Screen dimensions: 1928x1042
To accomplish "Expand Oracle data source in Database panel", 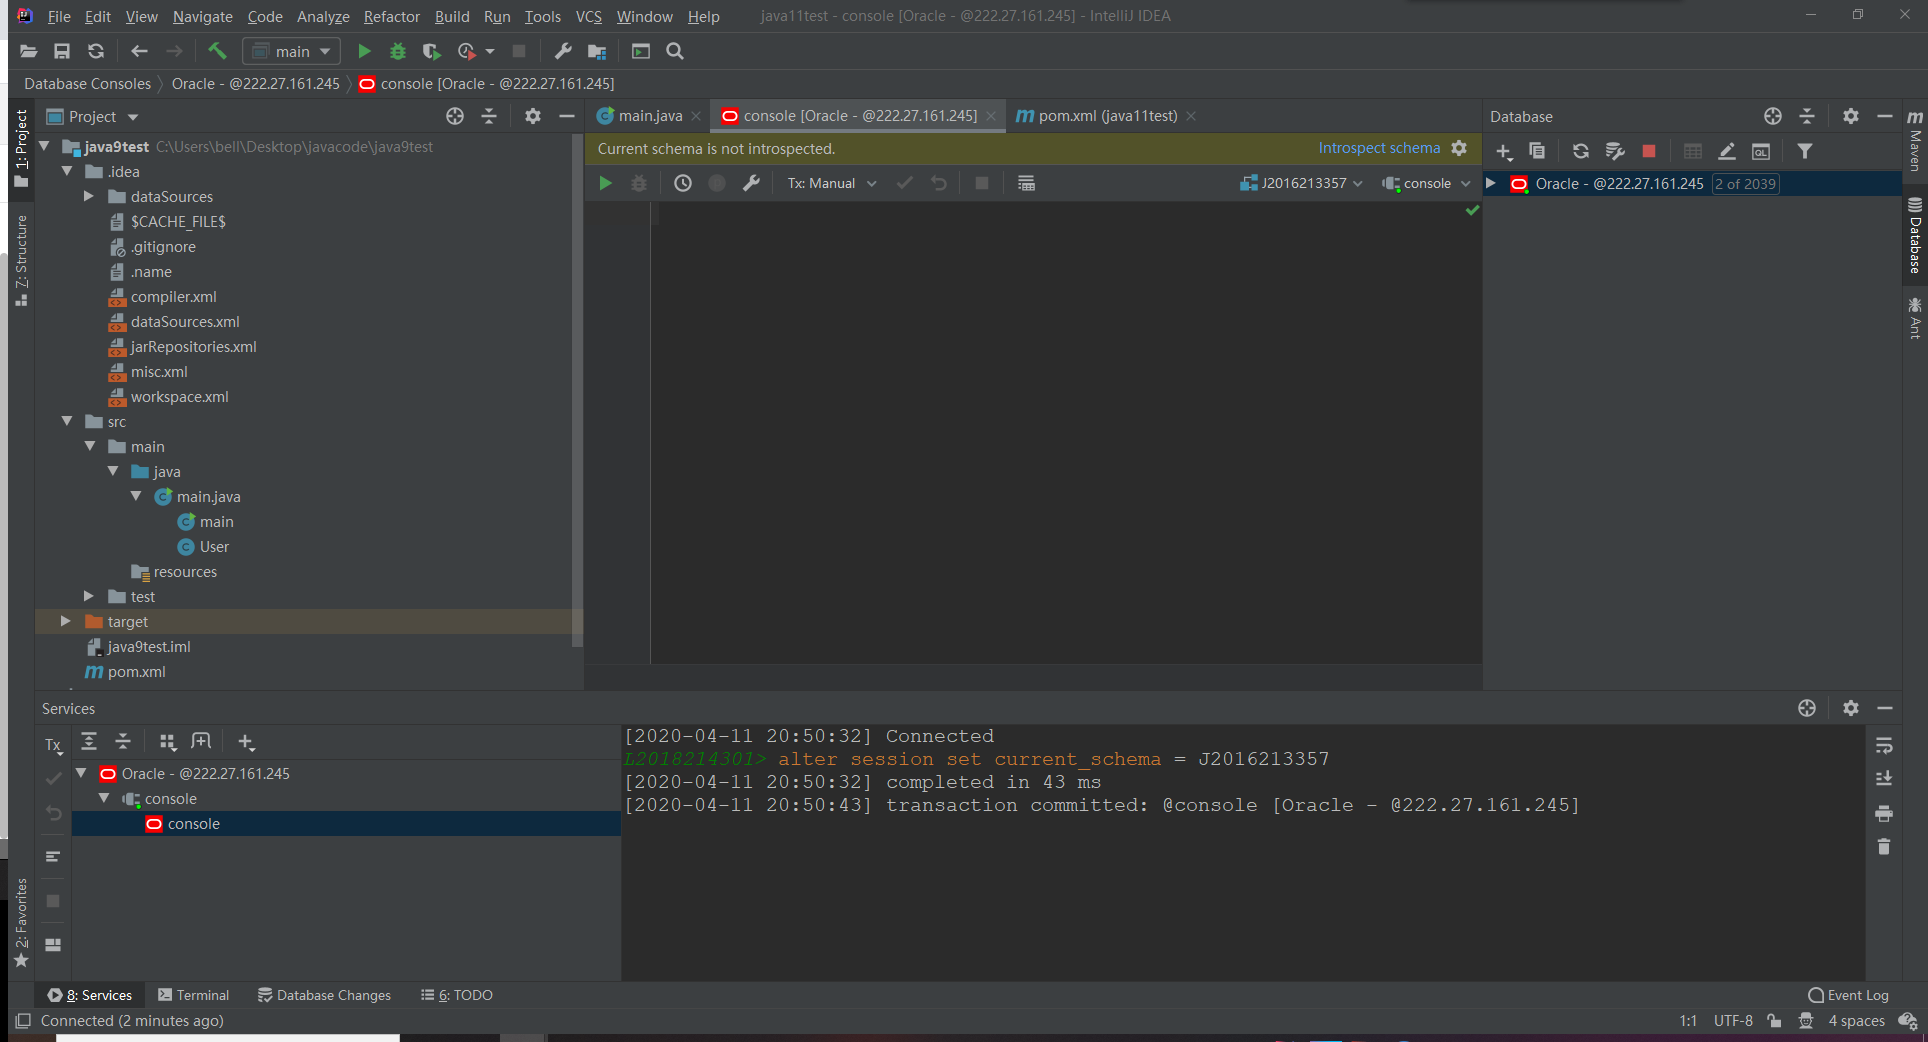I will 1491,183.
